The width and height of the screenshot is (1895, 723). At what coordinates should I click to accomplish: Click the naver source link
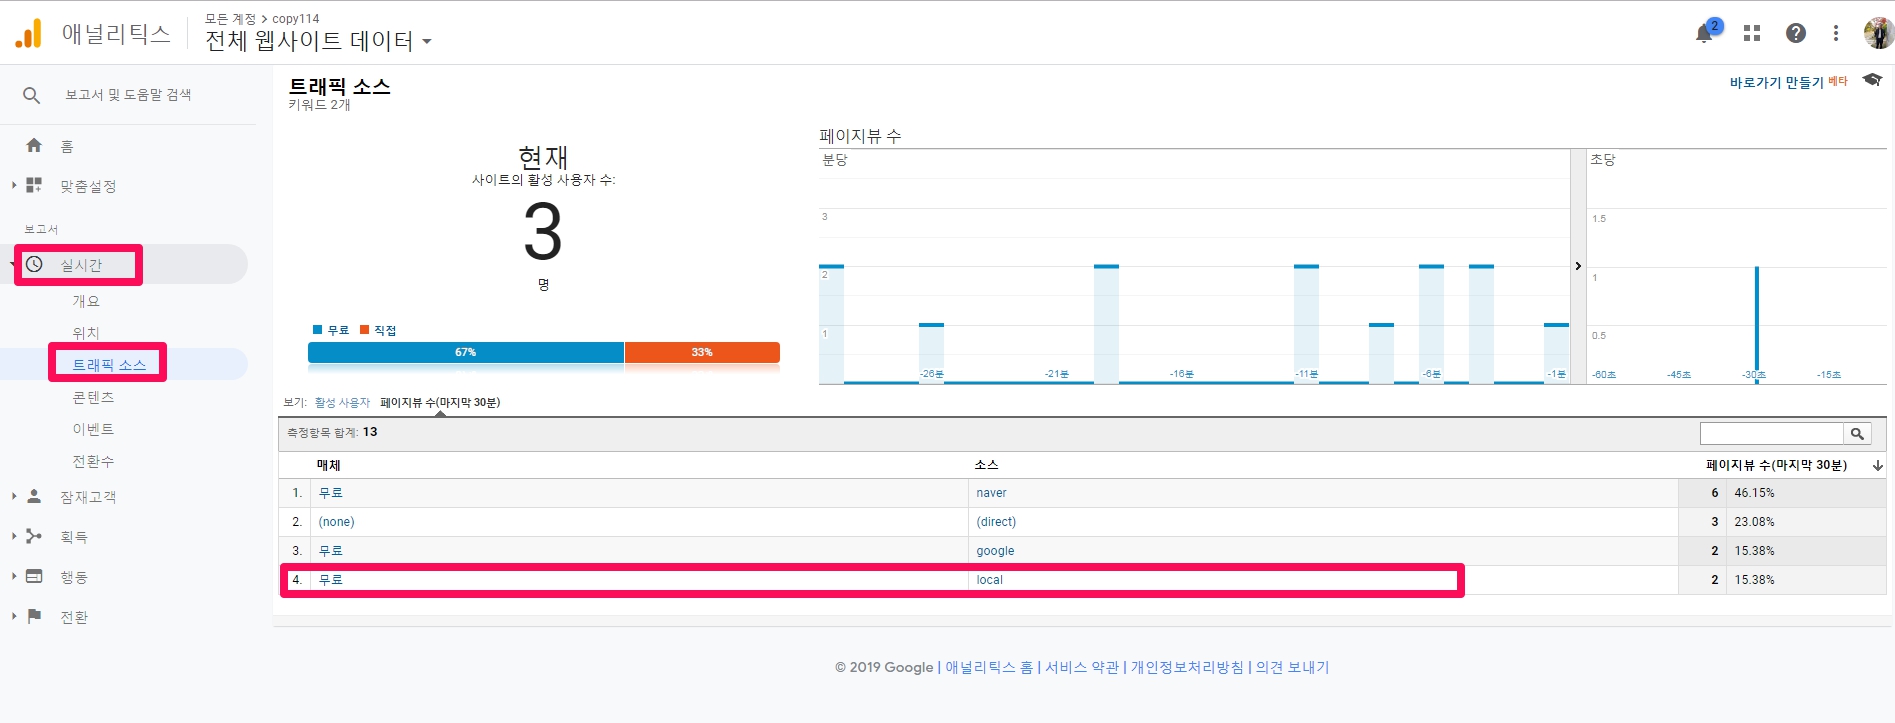[x=991, y=493]
